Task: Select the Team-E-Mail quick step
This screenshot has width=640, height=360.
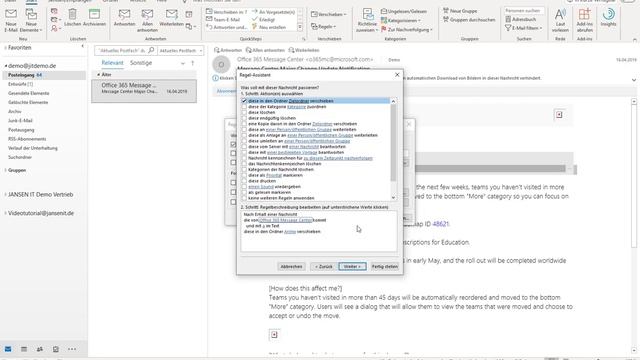Action: 223,19
